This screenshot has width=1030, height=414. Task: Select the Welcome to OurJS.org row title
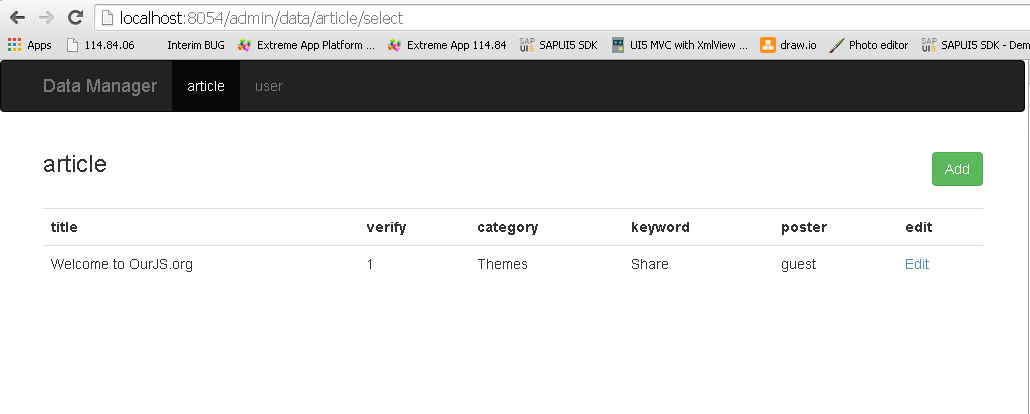click(122, 264)
